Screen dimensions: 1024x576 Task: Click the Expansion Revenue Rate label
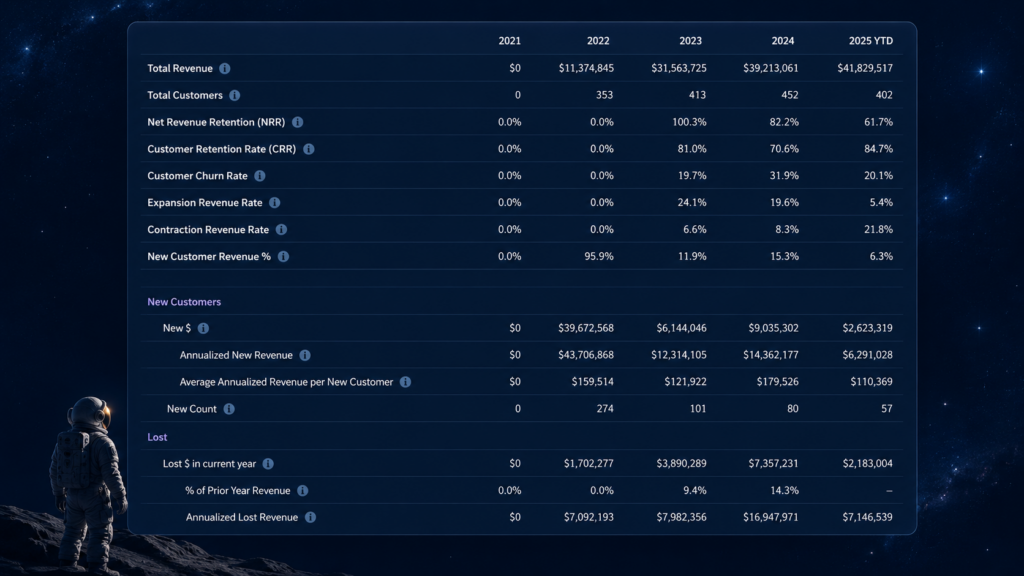tap(204, 202)
